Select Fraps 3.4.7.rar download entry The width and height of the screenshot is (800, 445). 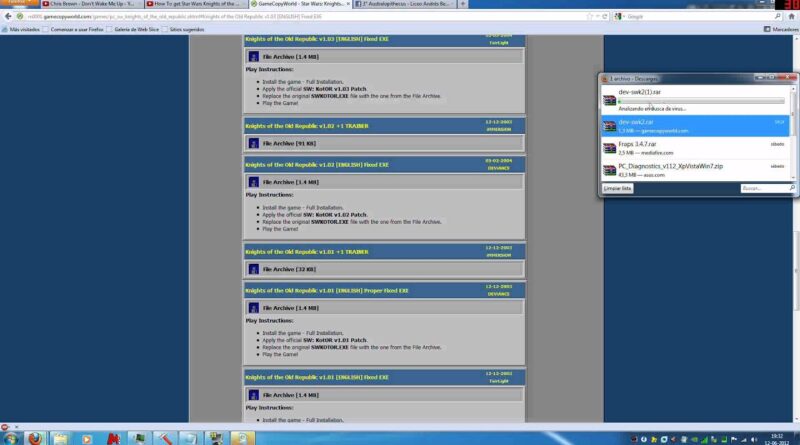tap(695, 148)
